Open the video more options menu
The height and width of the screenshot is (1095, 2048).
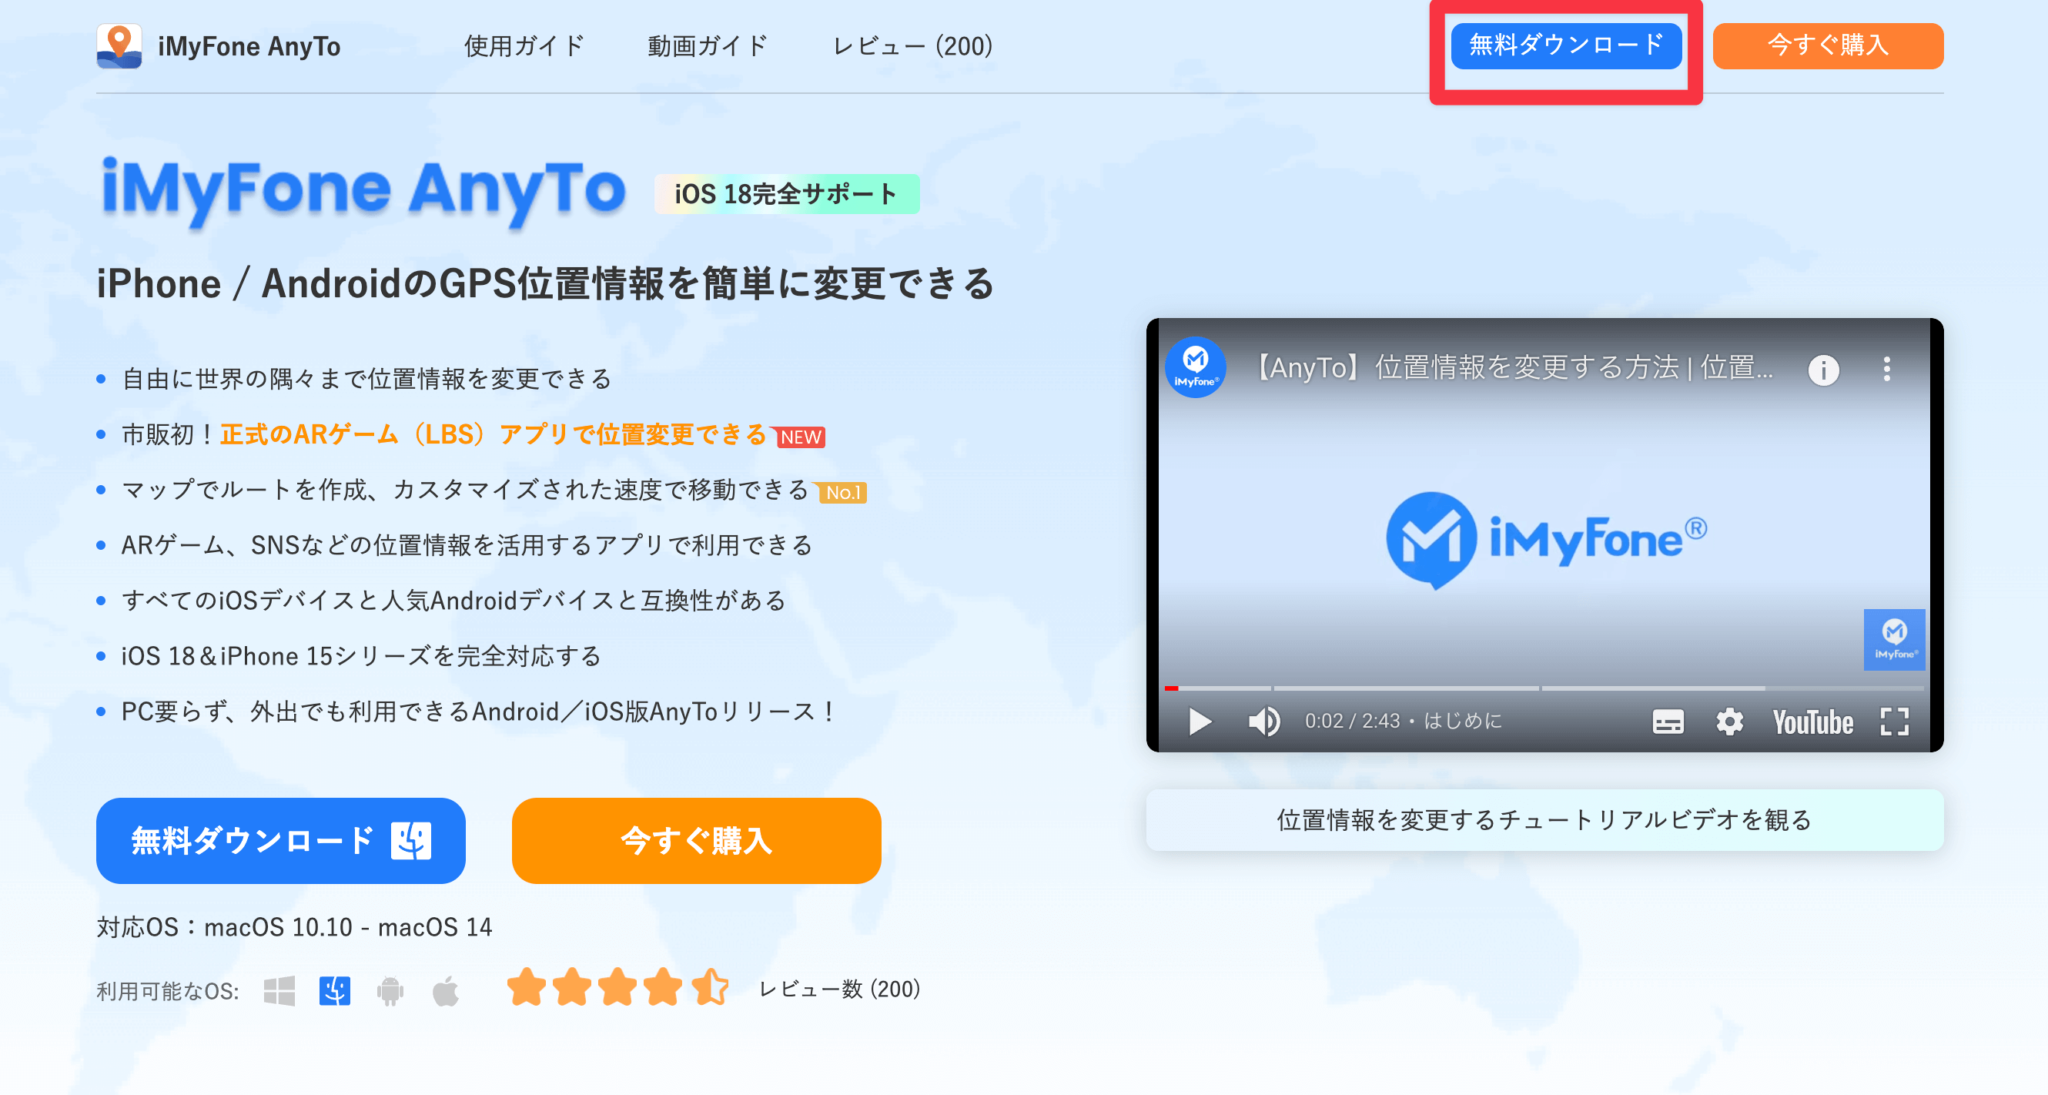(1887, 369)
